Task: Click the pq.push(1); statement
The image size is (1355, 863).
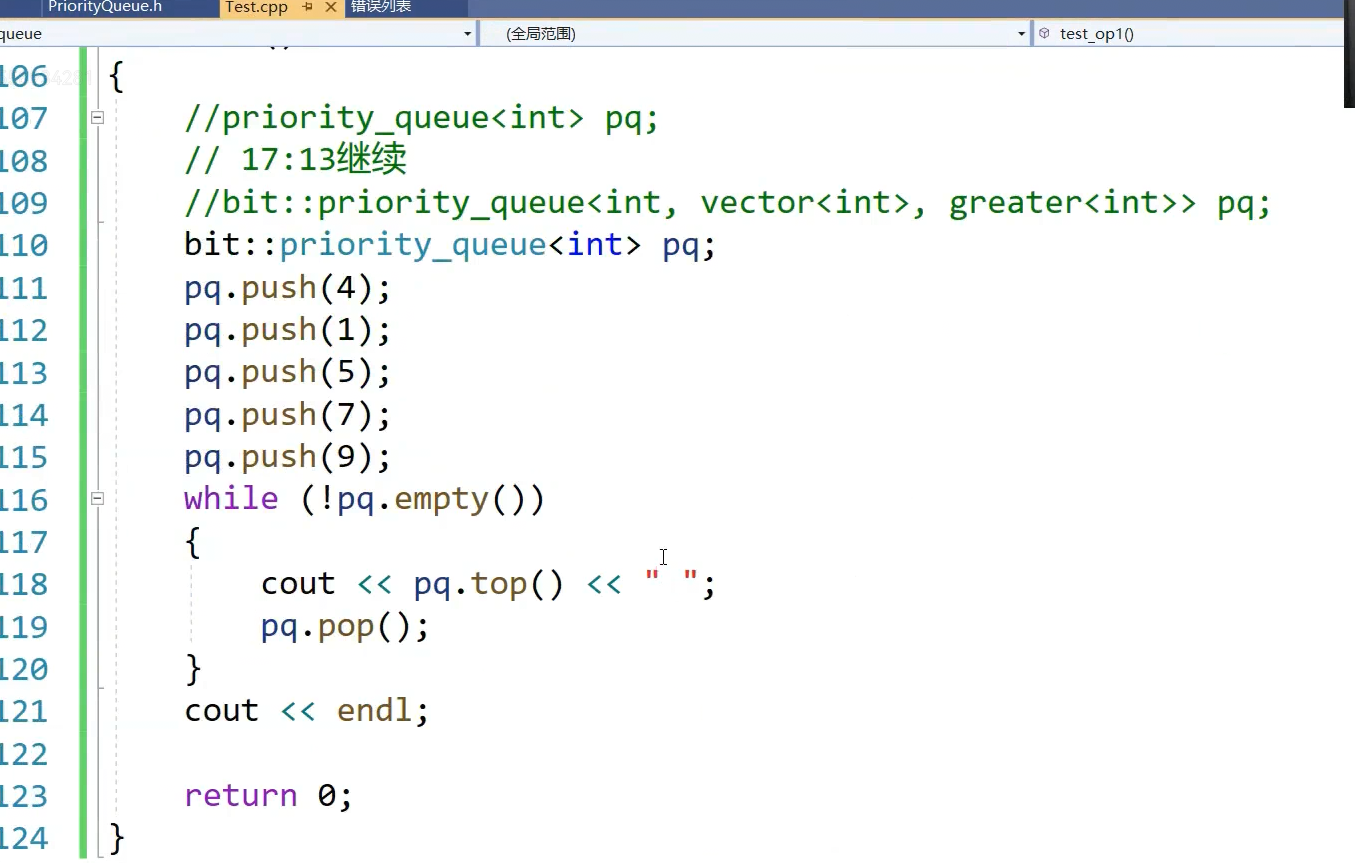Action: (287, 331)
